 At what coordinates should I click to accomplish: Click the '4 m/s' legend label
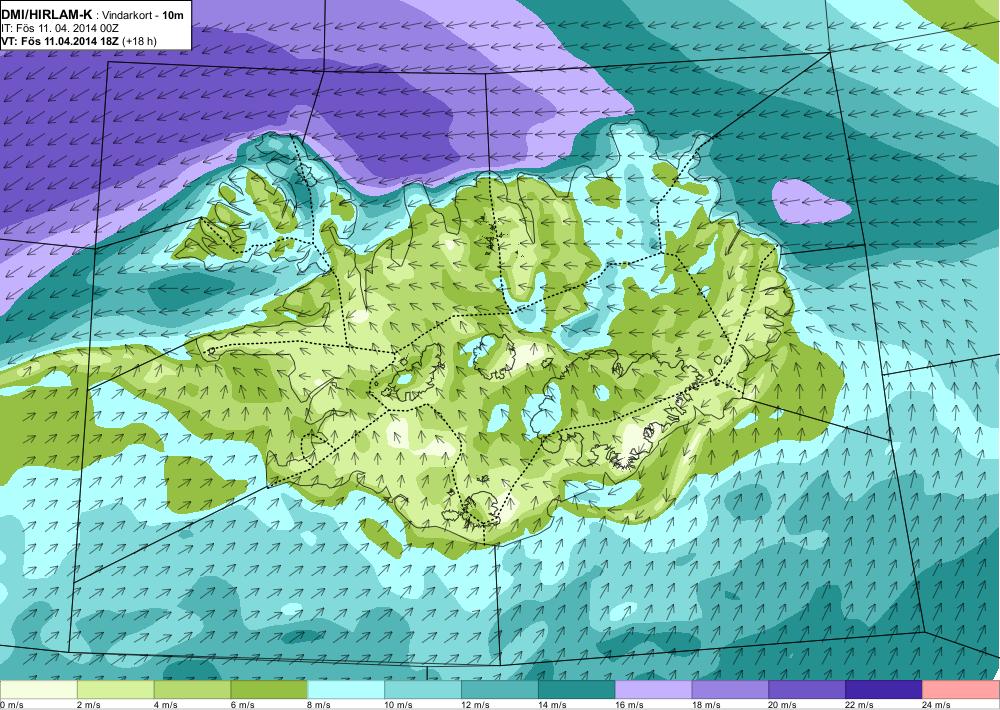click(165, 704)
